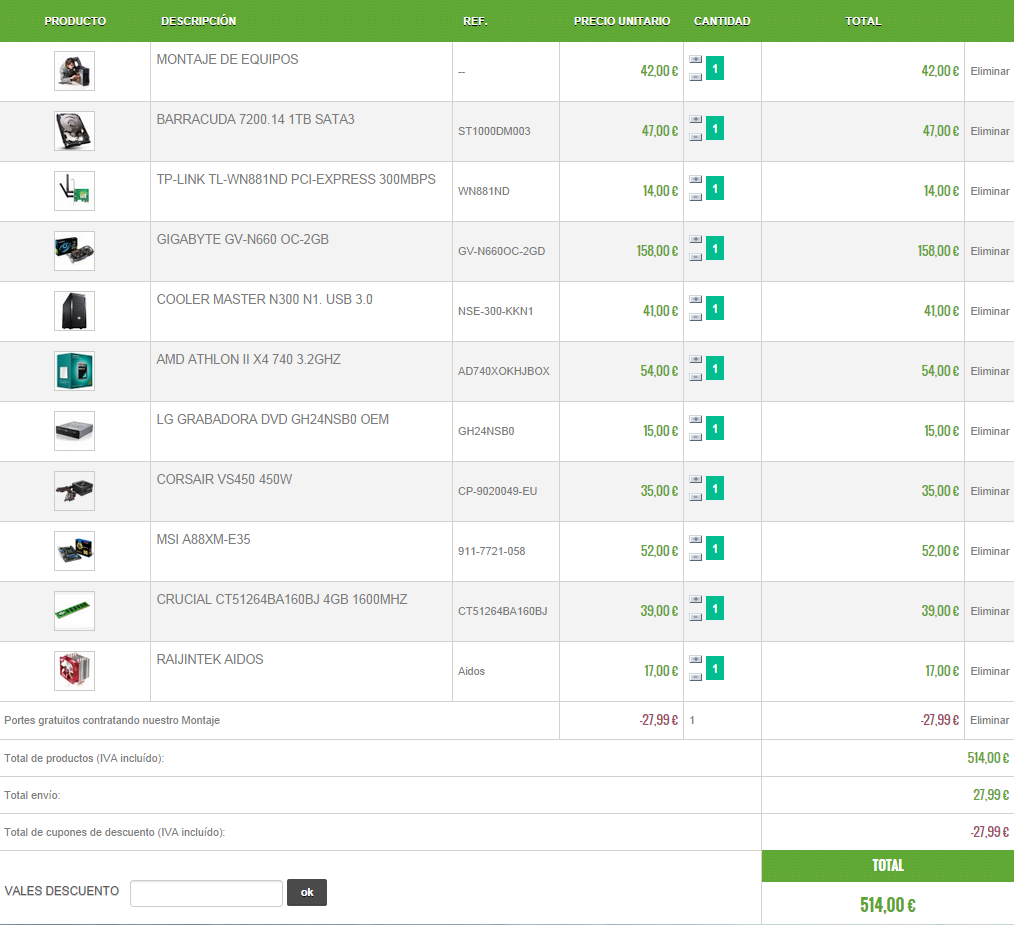Image resolution: width=1014 pixels, height=925 pixels.
Task: Open the Crucial RAM module thumbnail
Action: (74, 611)
